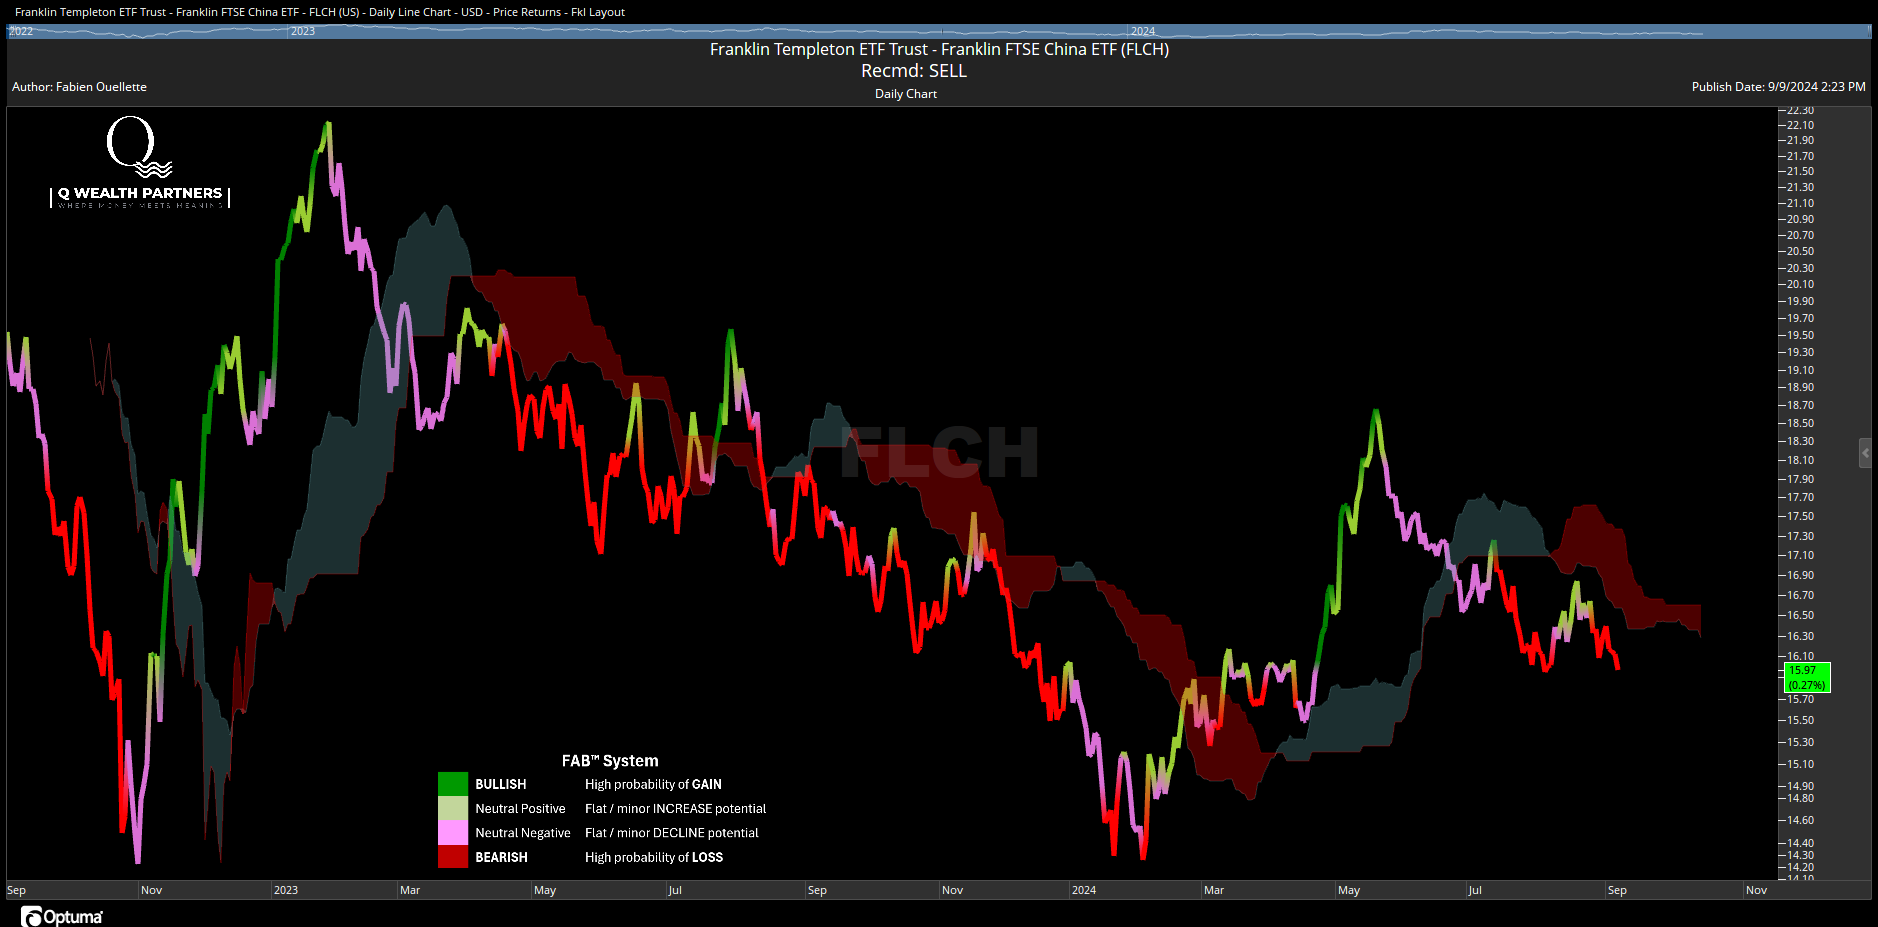Viewport: 1878px width, 927px height.
Task: Expand the collapsed side panel arrow
Action: tap(1865, 453)
